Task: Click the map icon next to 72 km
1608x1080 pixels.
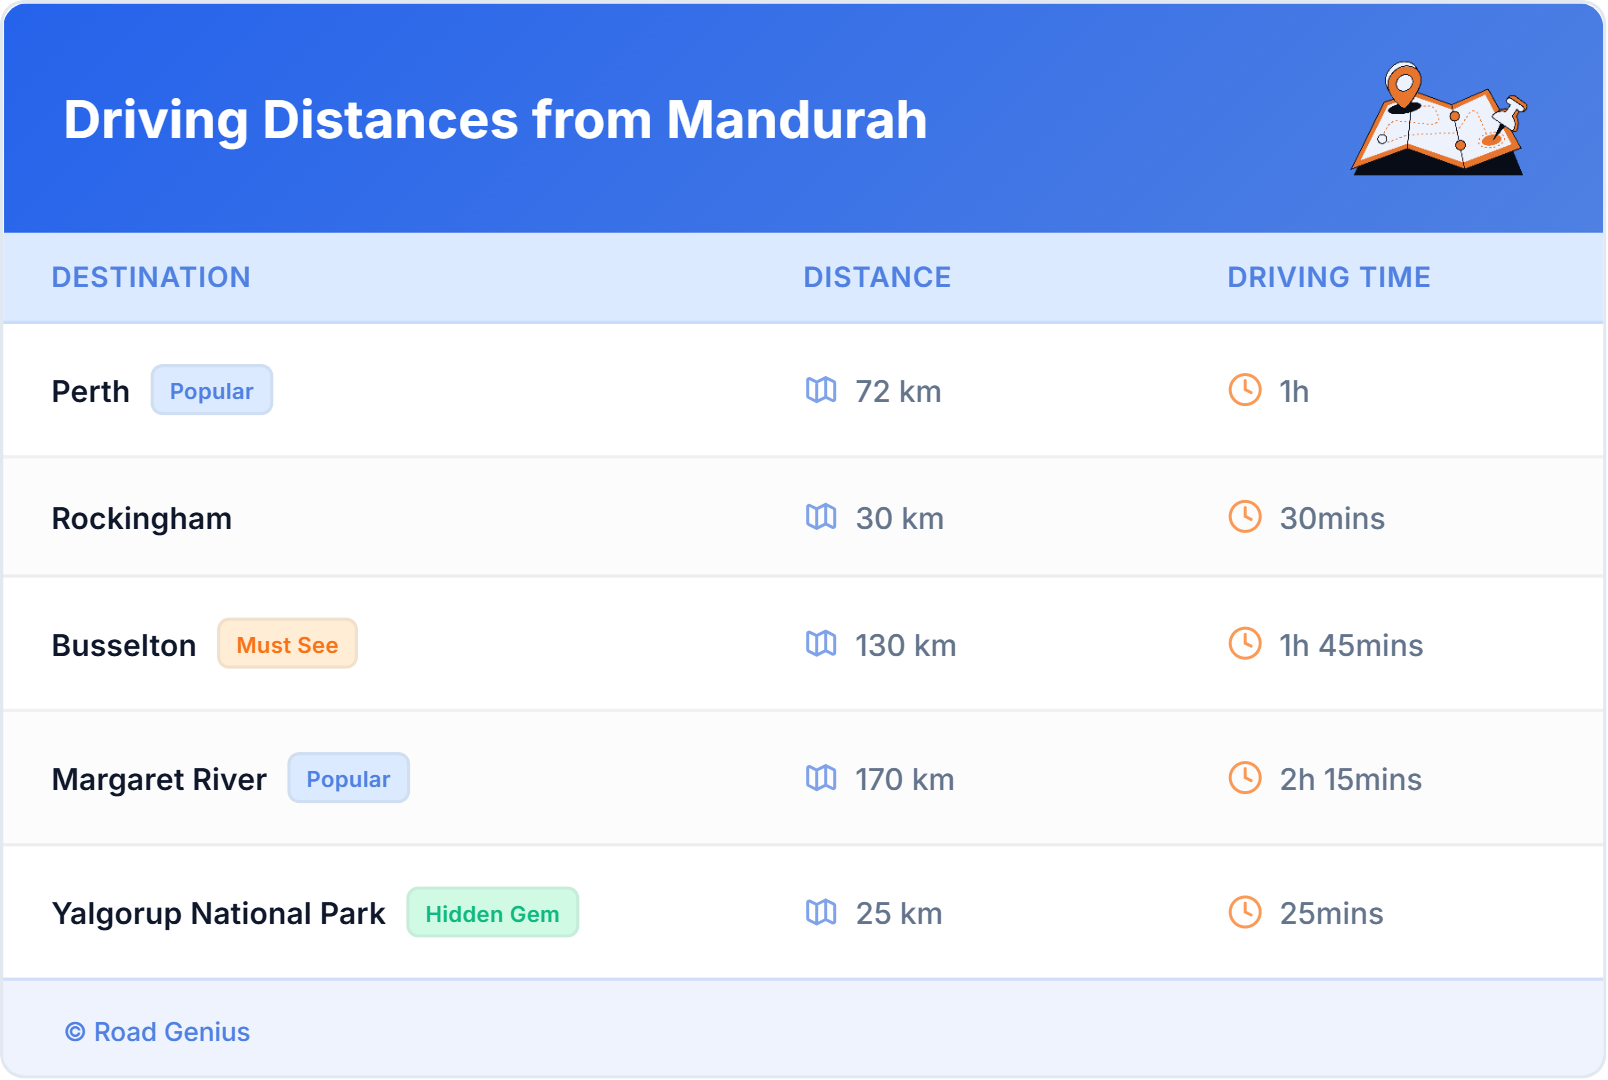Action: coord(821,391)
